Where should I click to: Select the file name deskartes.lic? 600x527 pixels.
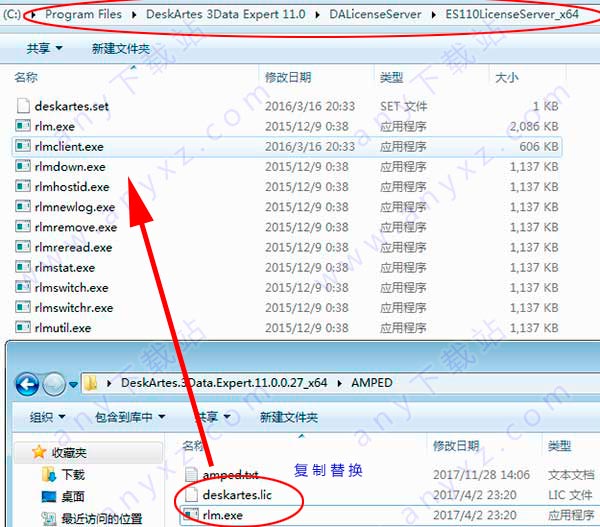click(x=237, y=495)
